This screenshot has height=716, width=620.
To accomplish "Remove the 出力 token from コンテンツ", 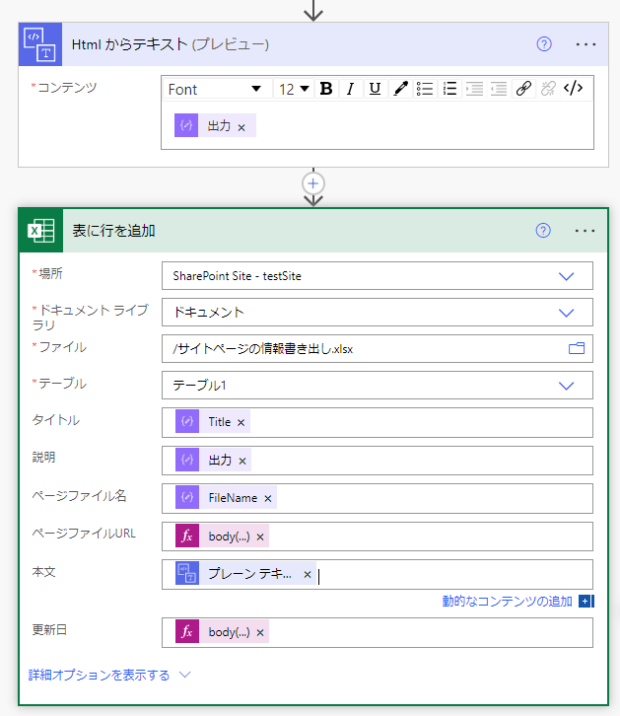I will point(242,127).
